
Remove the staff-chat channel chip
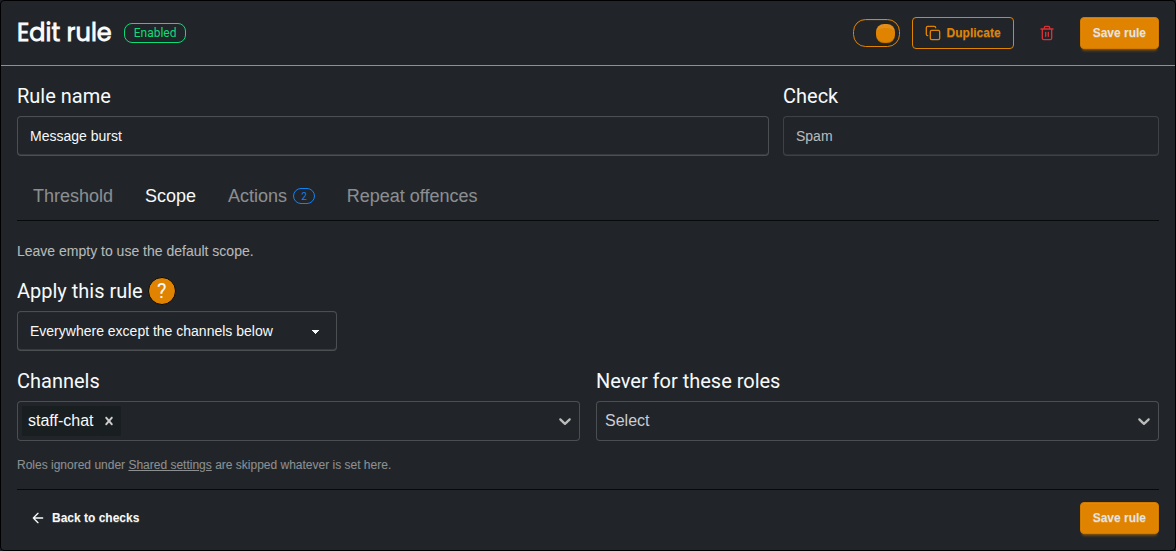click(x=109, y=421)
